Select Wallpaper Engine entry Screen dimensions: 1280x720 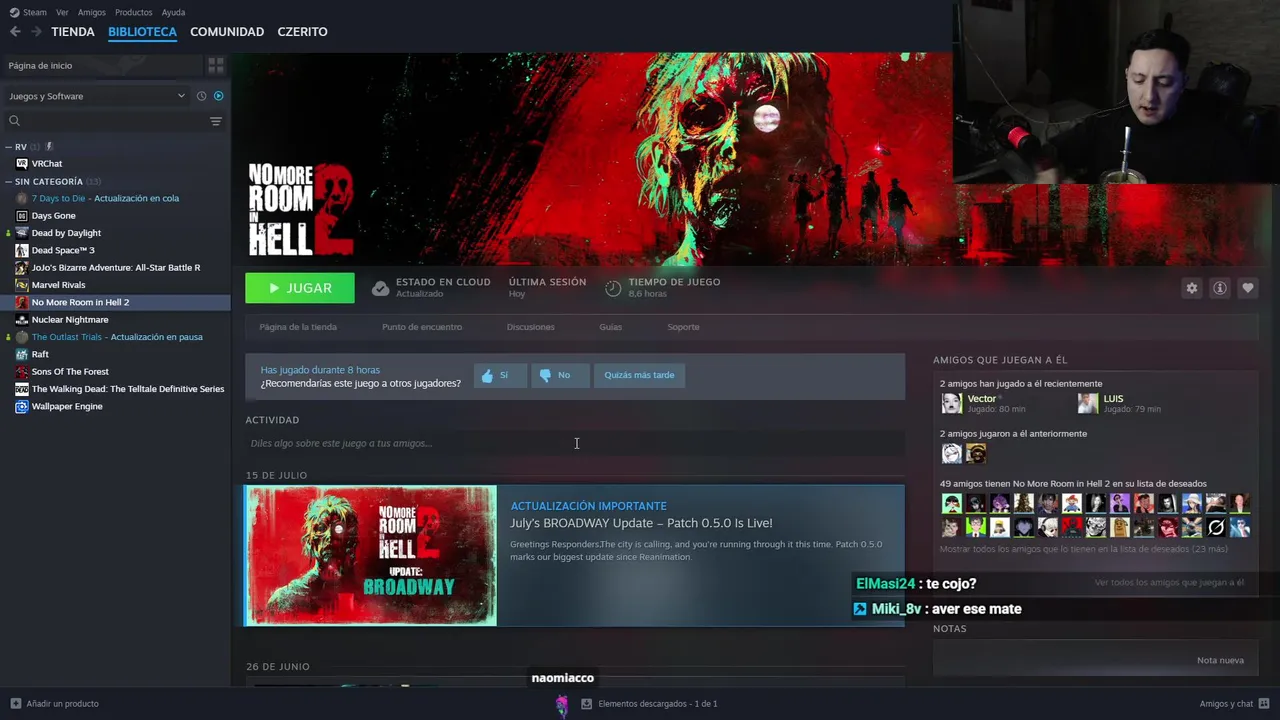pos(67,406)
